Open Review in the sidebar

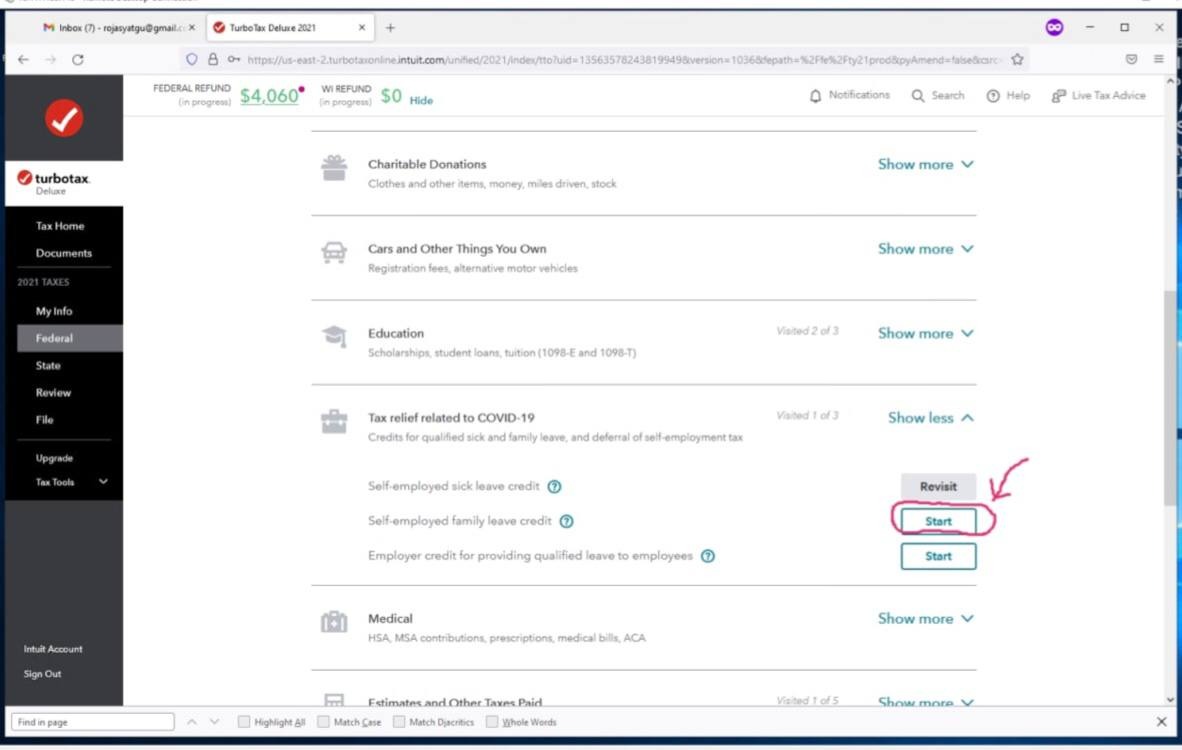53,393
